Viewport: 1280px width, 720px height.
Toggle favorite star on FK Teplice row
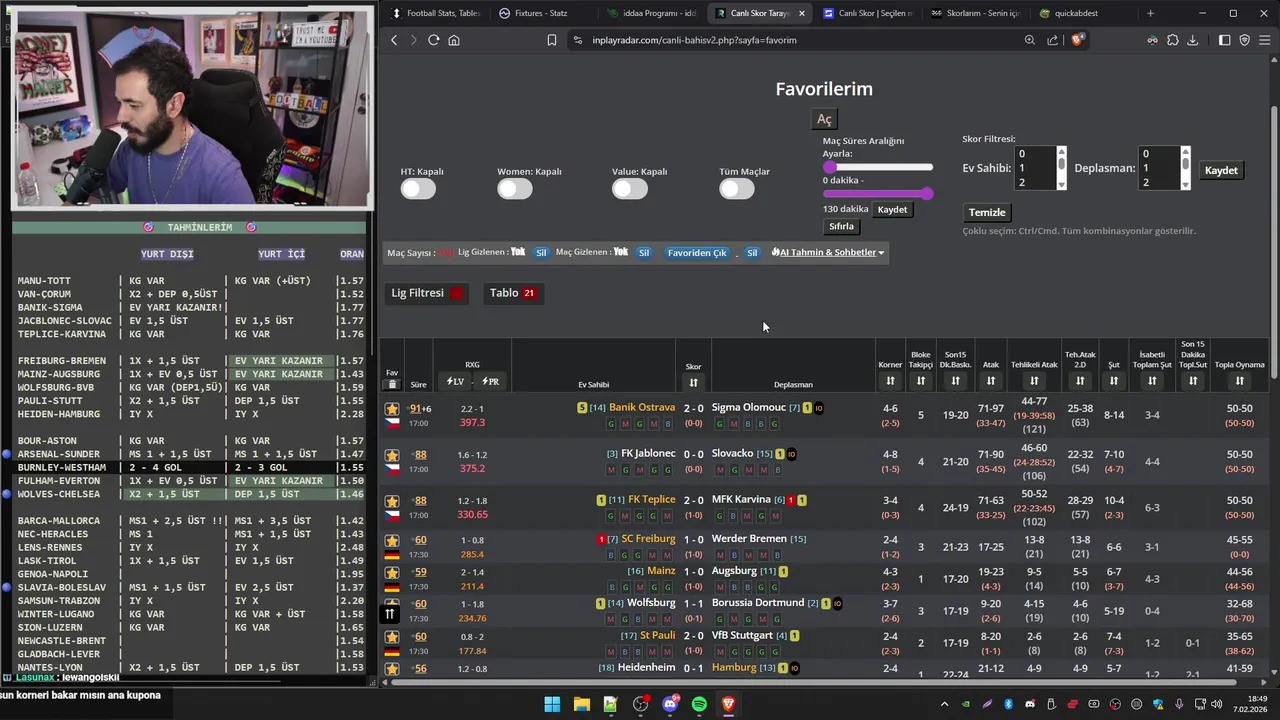(392, 501)
